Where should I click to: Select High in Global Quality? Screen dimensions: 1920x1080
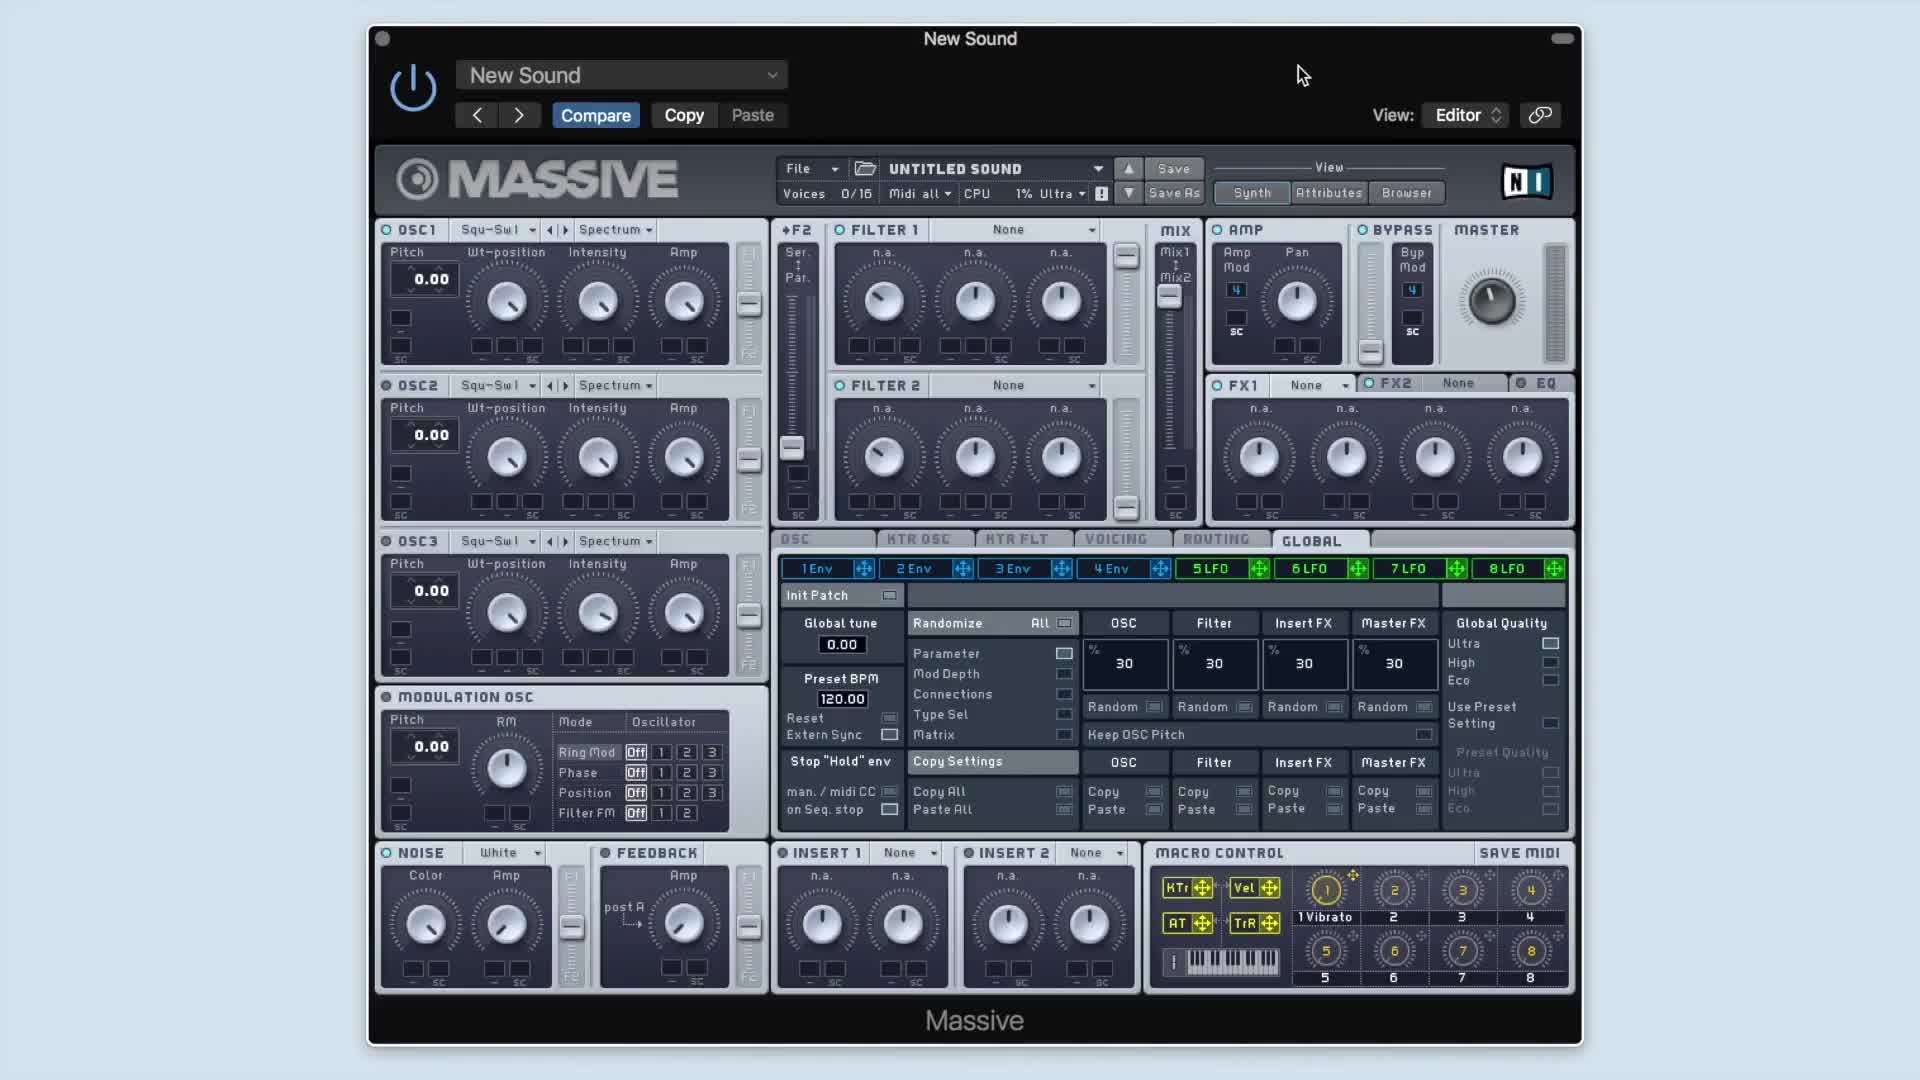pos(1550,663)
